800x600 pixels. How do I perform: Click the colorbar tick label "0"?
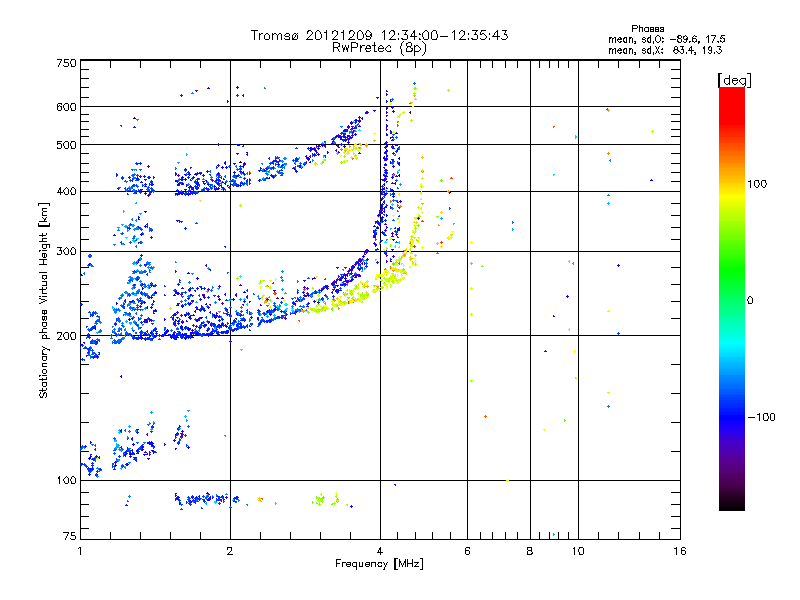[750, 300]
